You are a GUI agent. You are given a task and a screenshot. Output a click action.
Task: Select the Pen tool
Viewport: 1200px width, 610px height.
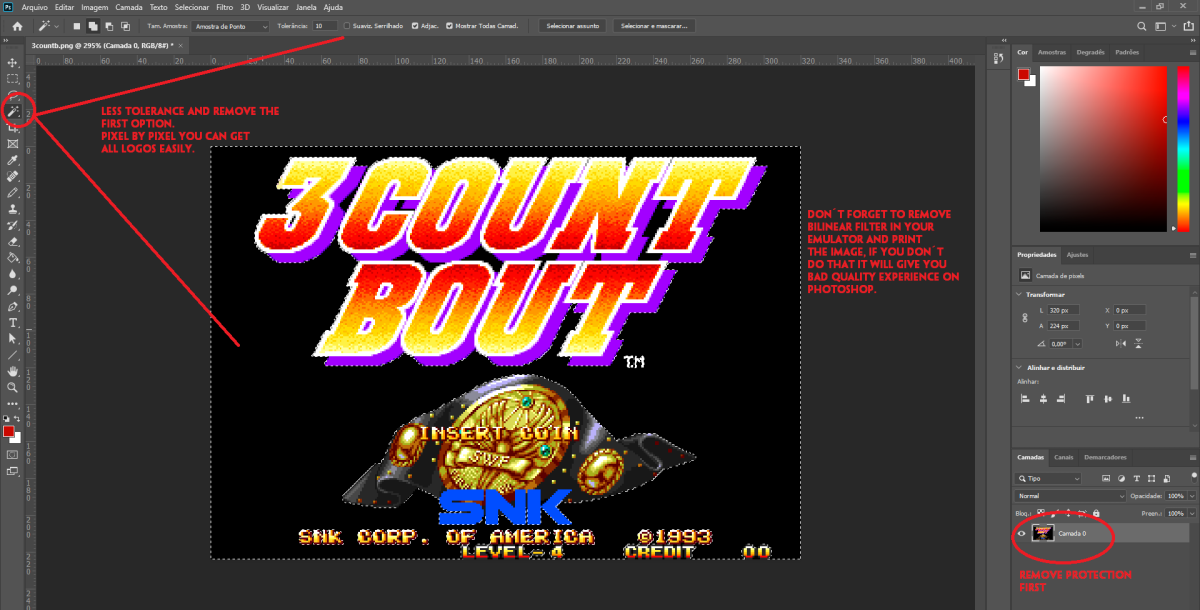[x=13, y=306]
